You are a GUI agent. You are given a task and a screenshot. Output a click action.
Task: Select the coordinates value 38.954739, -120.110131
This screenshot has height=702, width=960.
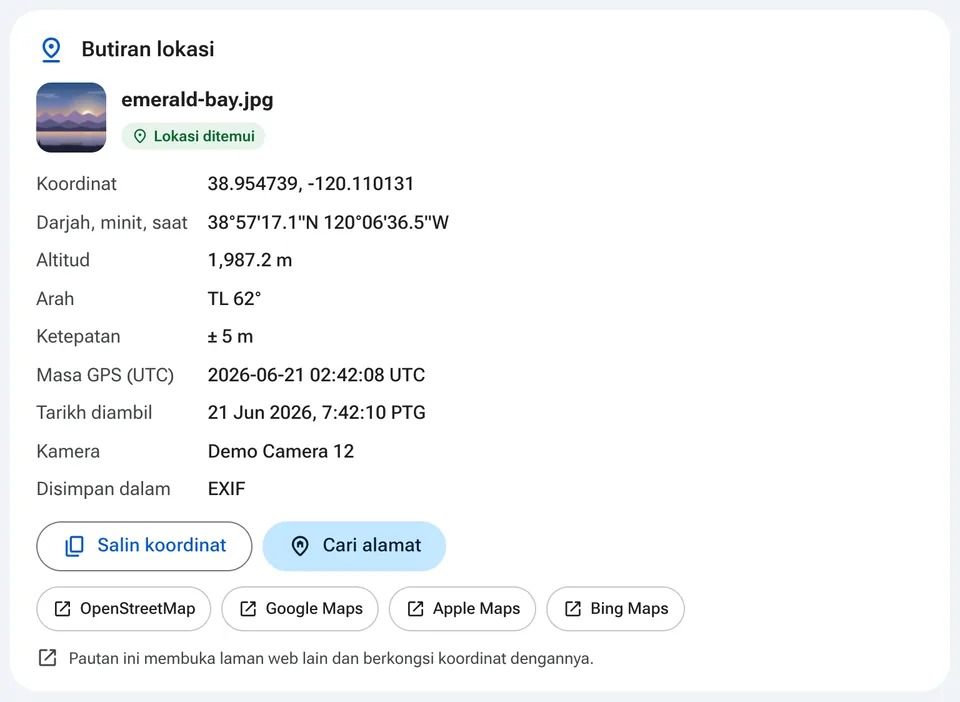(310, 184)
